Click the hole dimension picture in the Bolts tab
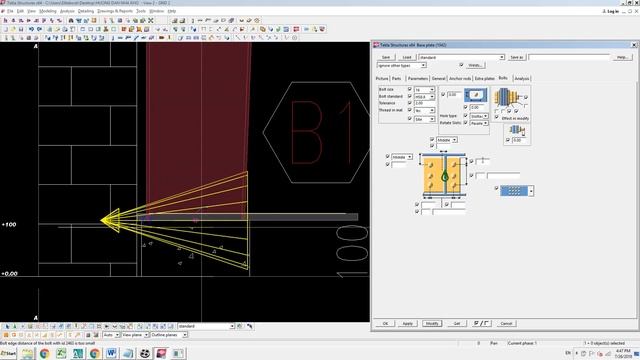 click(476, 95)
